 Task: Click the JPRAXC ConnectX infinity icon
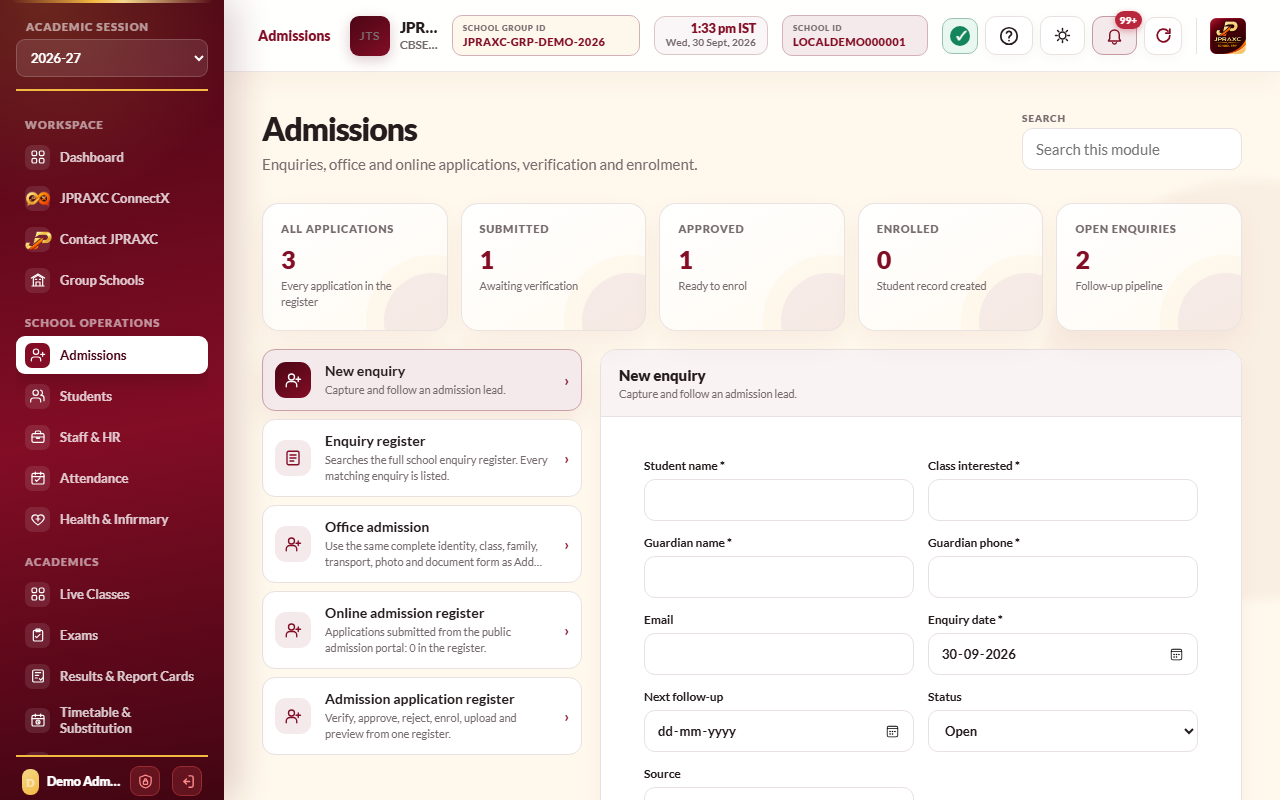(37, 198)
